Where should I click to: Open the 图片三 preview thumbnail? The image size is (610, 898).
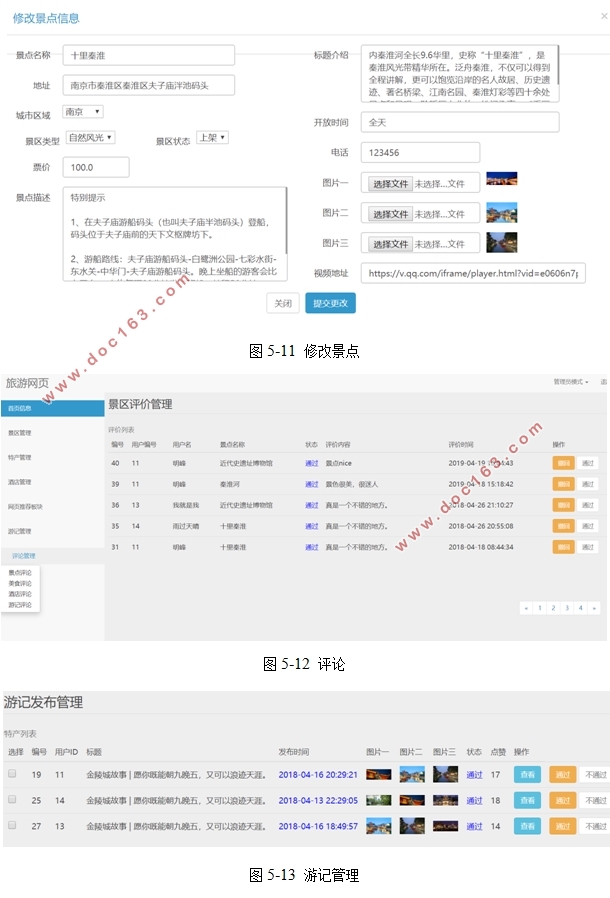click(502, 242)
